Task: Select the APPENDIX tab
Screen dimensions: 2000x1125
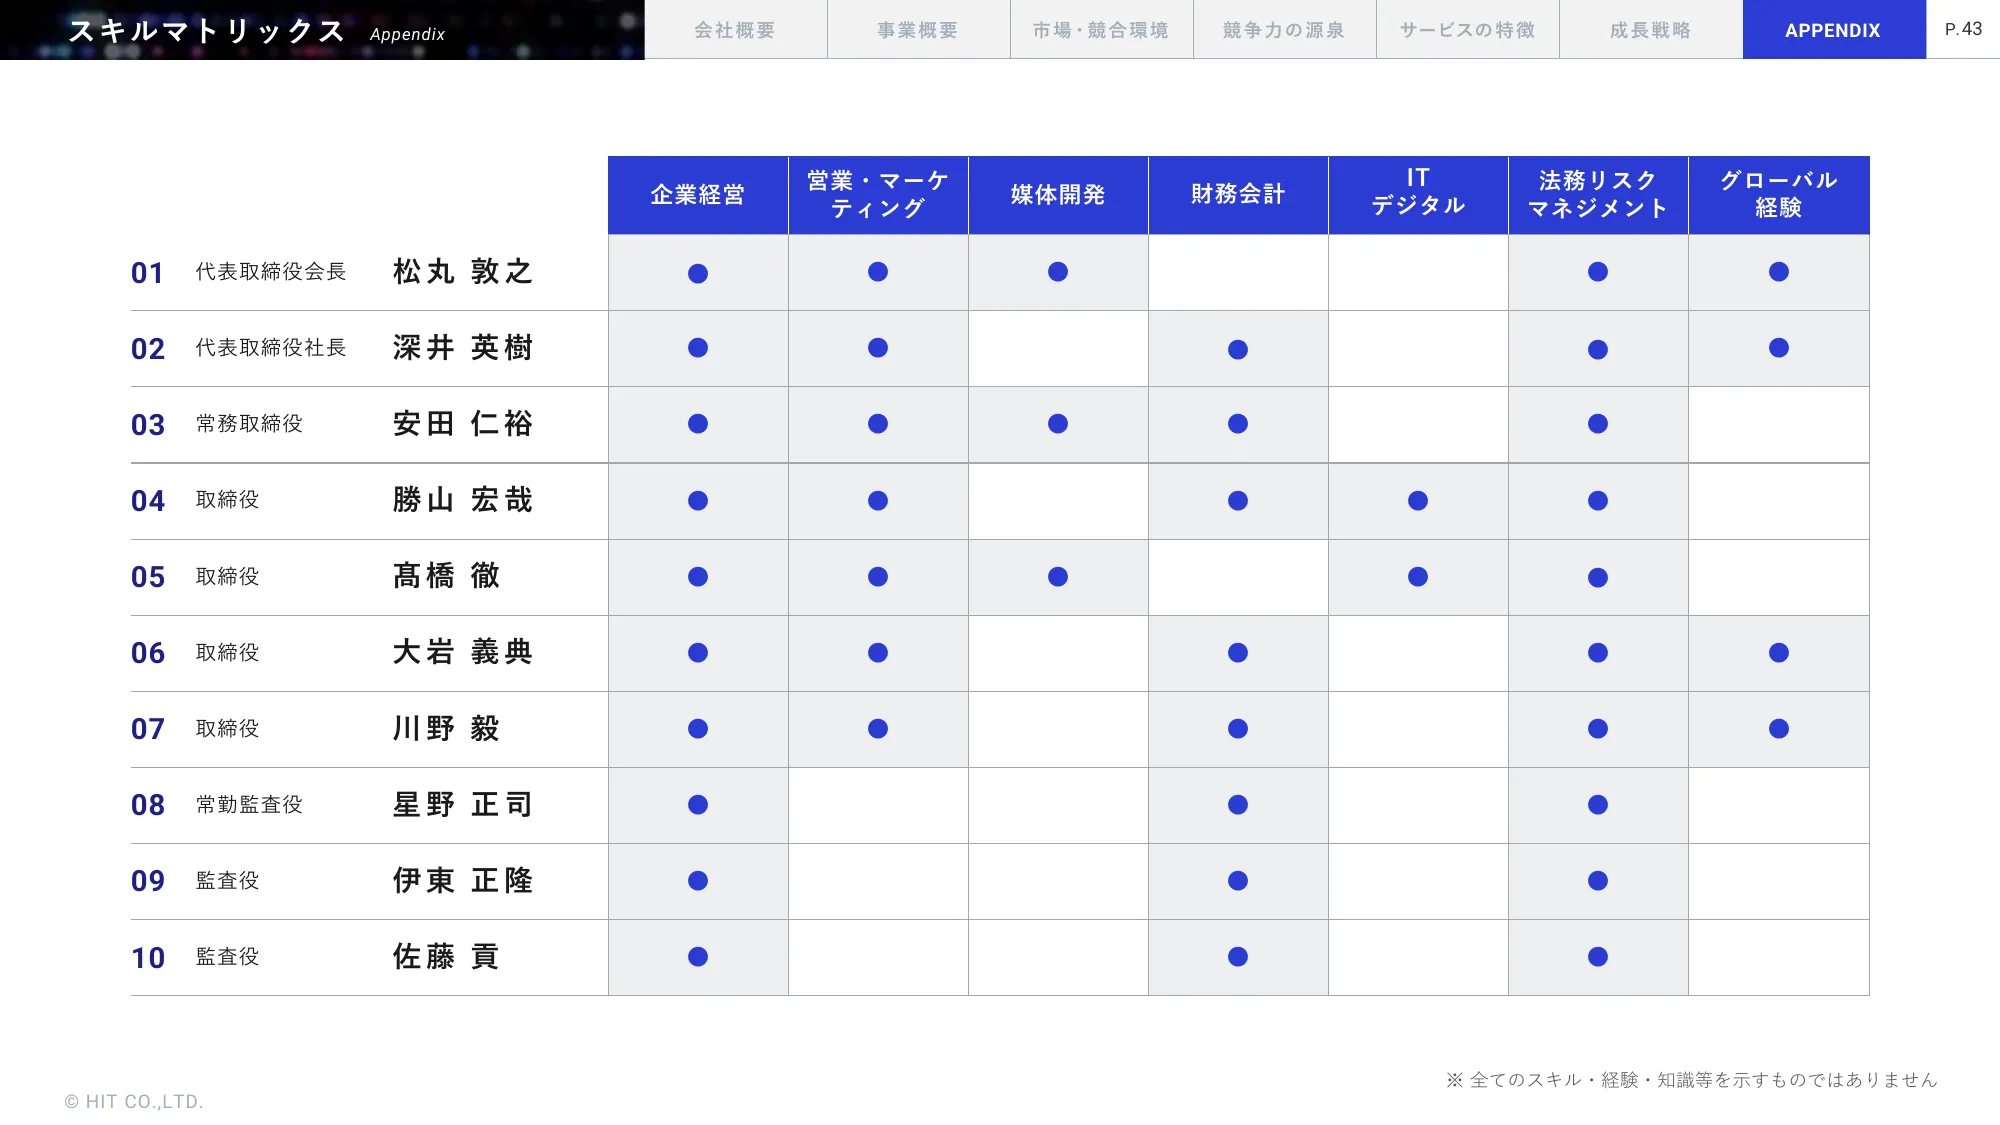Action: tap(1833, 29)
